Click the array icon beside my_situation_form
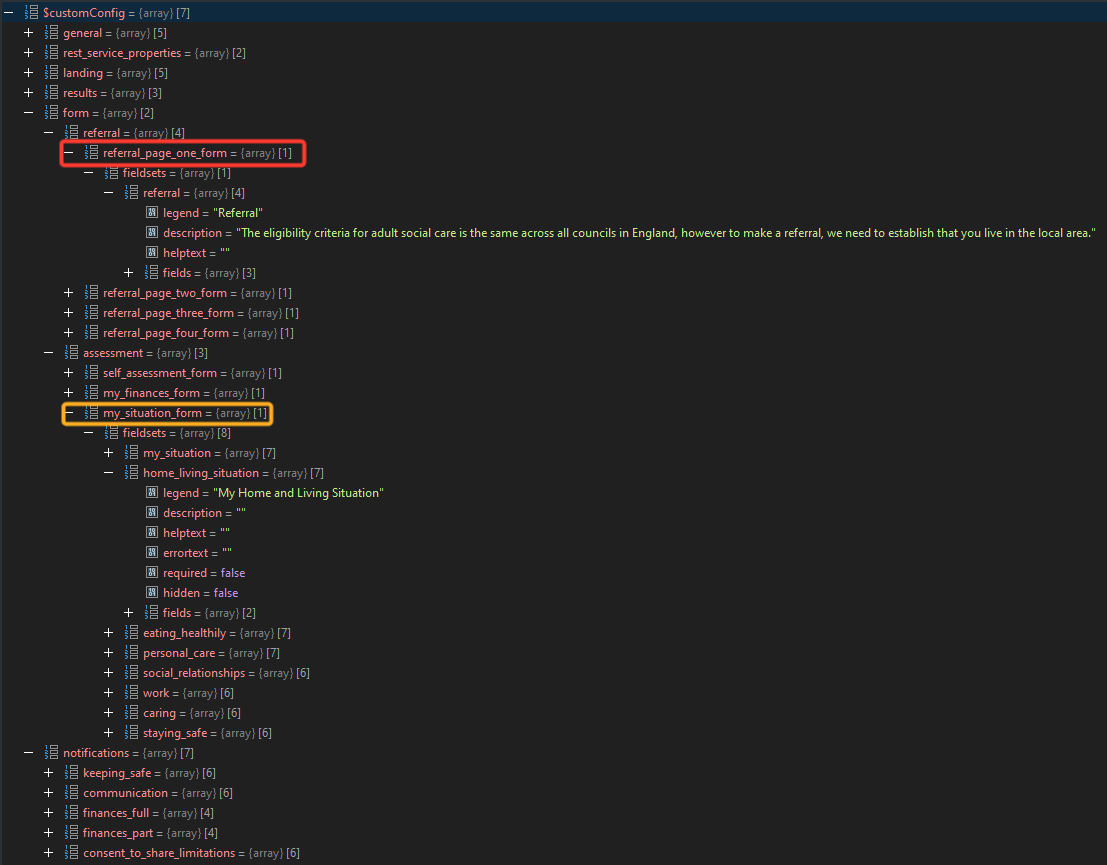1107x865 pixels. 91,413
